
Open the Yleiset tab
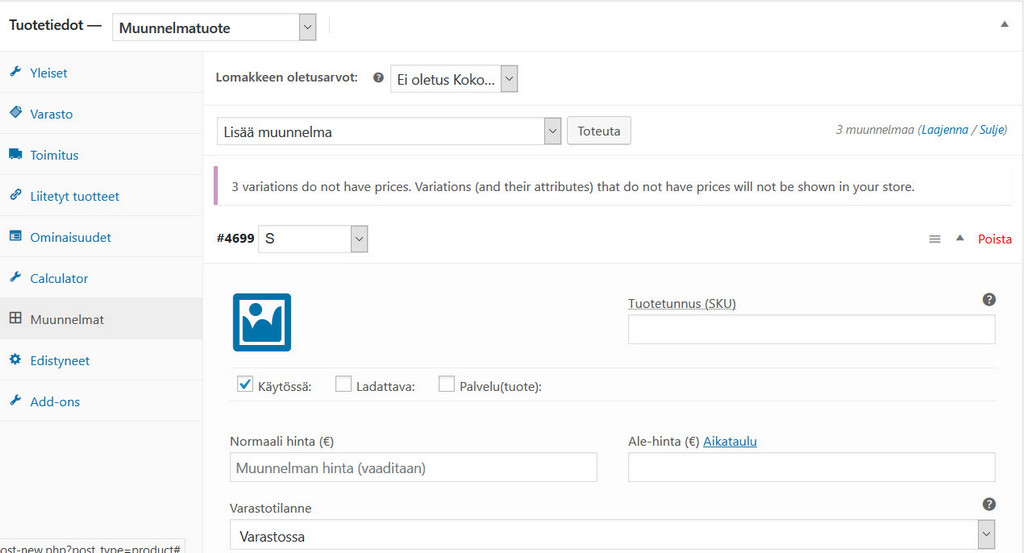tap(48, 73)
